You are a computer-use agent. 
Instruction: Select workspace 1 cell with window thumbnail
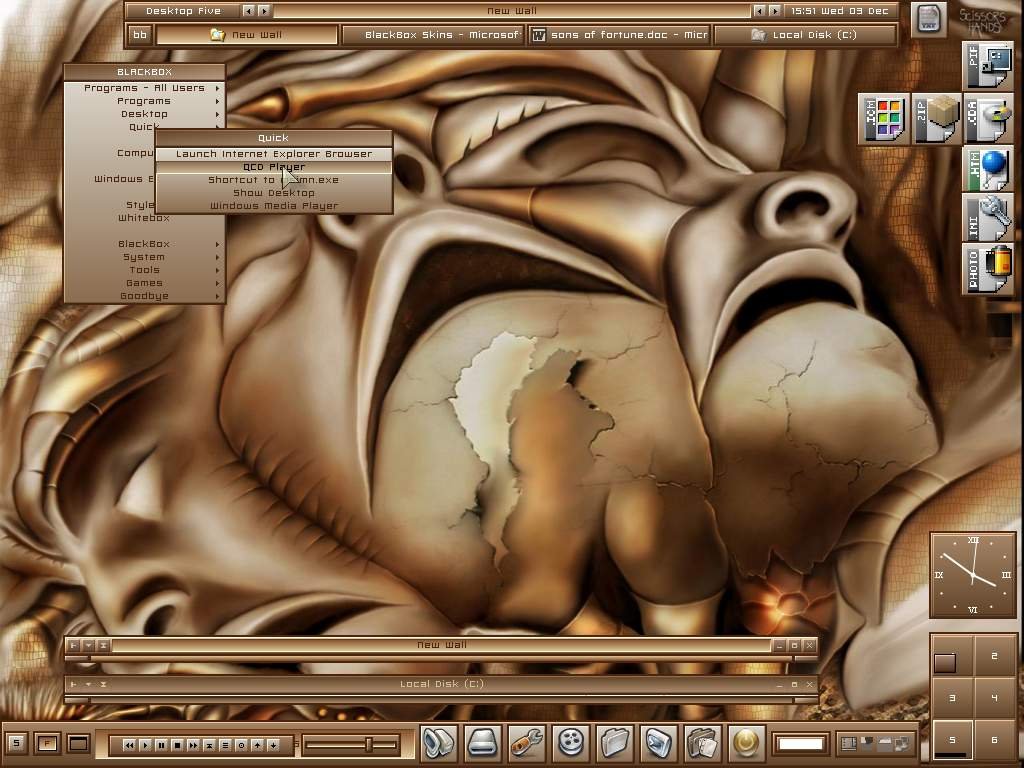click(952, 656)
